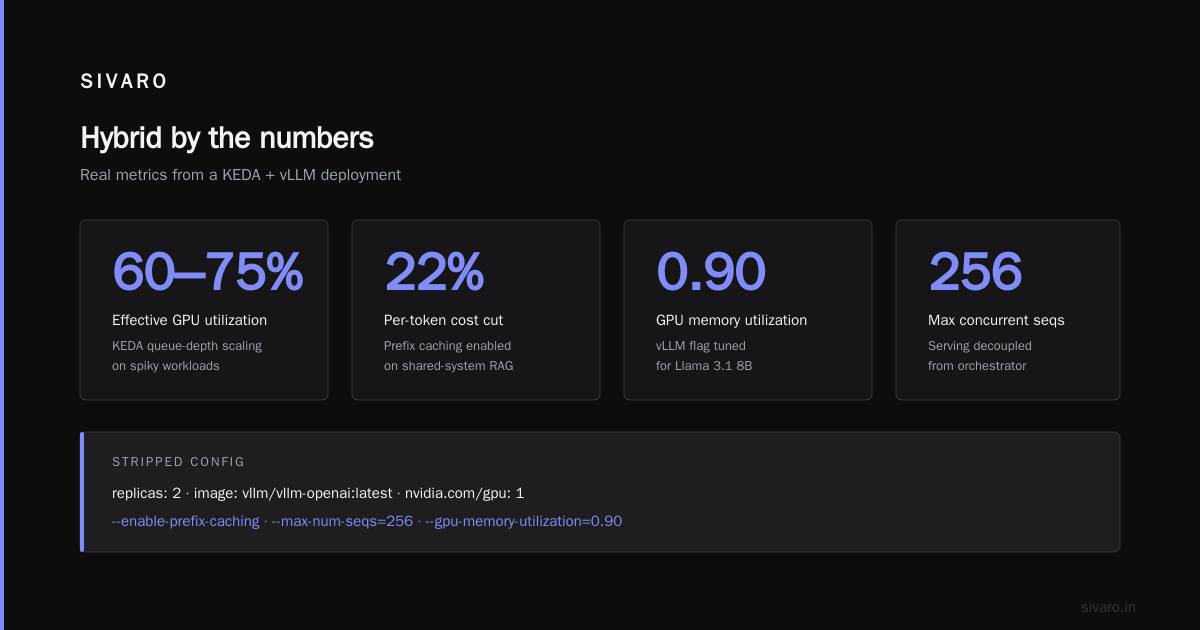Viewport: 1200px width, 630px height.
Task: Click the SIVARO logo text
Action: point(124,82)
